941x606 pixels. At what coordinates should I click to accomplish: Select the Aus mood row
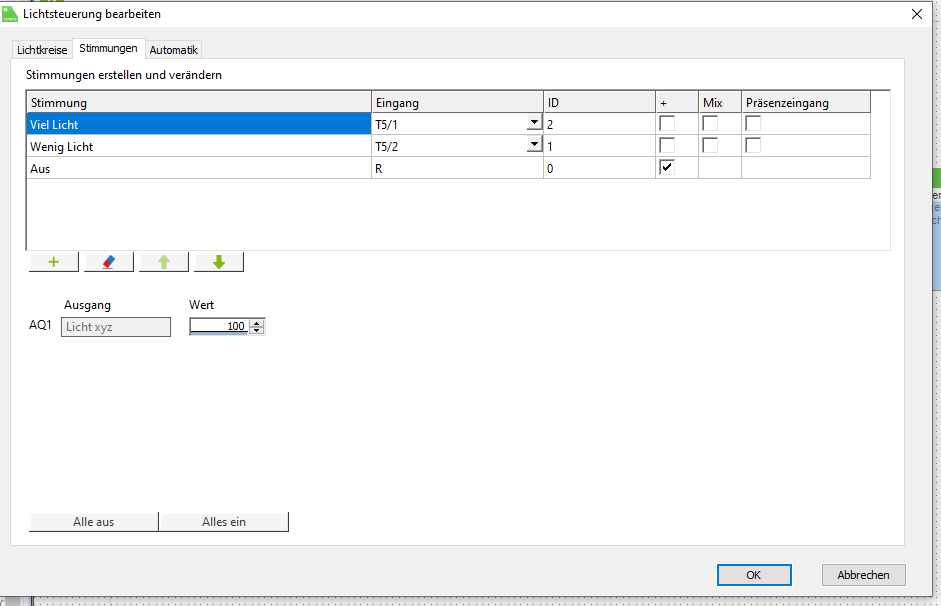200,169
